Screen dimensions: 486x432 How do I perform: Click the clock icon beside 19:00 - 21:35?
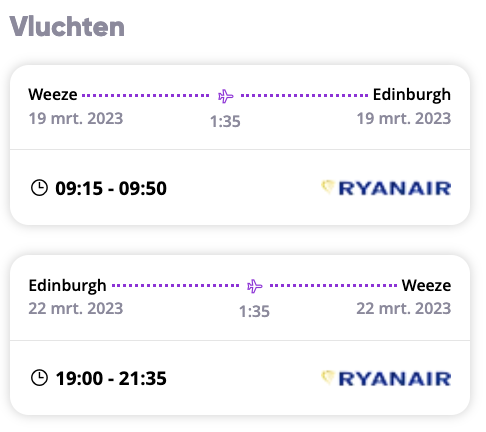click(x=39, y=378)
